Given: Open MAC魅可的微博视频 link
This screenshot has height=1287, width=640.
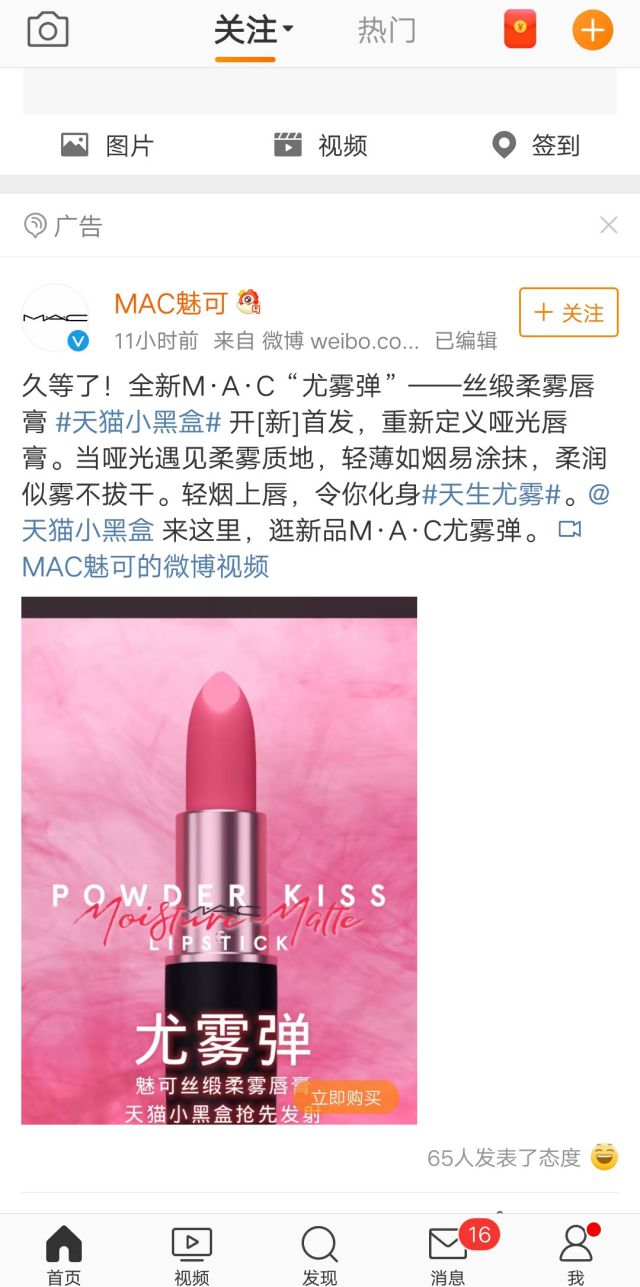Looking at the screenshot, I should (146, 566).
